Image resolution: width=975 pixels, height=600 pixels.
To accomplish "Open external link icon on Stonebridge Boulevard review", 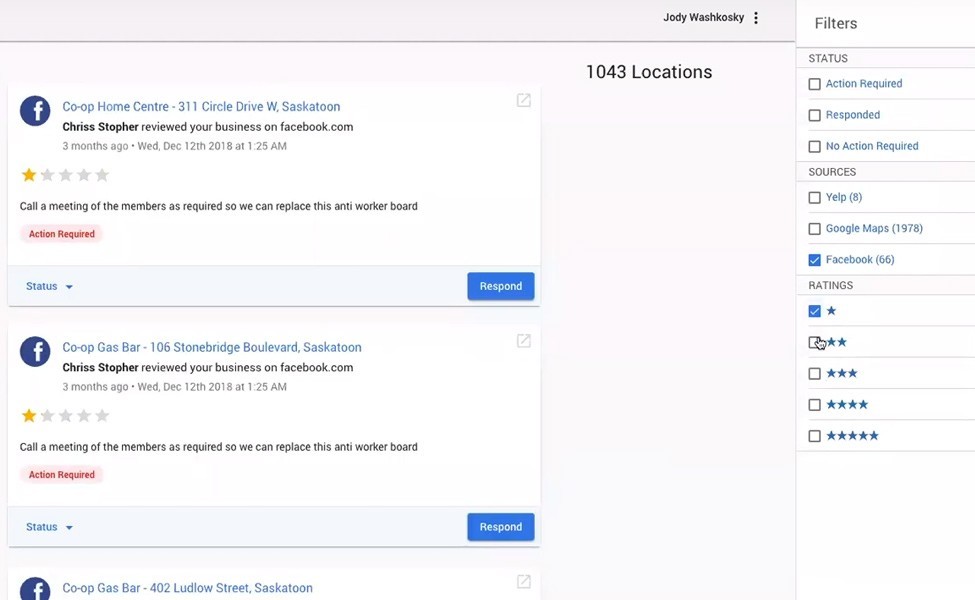I will [x=524, y=341].
